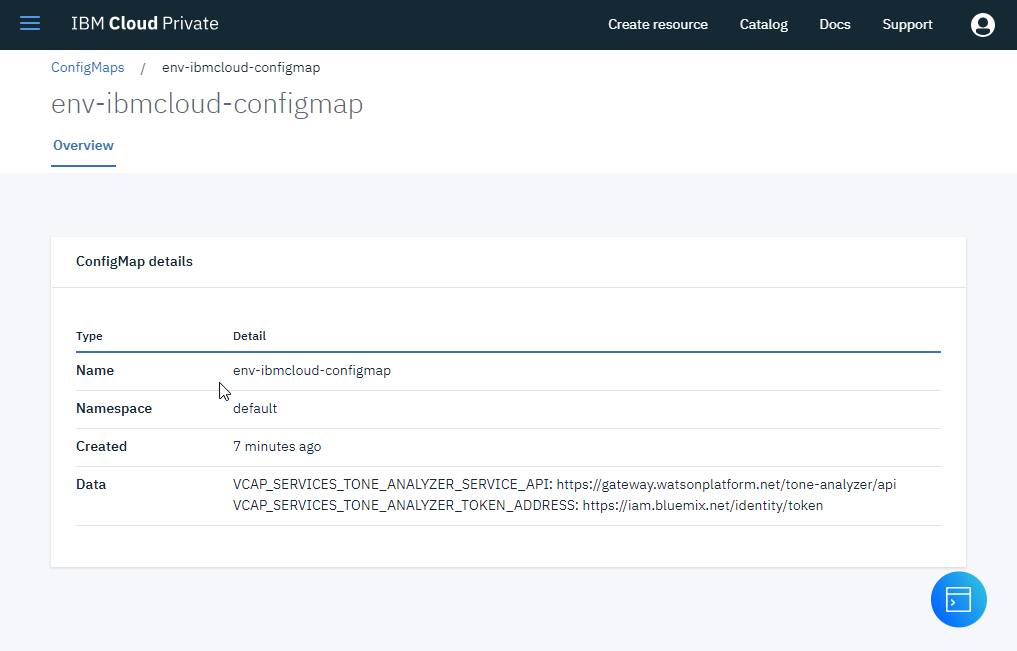
Task: Click the IBM Cloud Private logo
Action: click(144, 24)
